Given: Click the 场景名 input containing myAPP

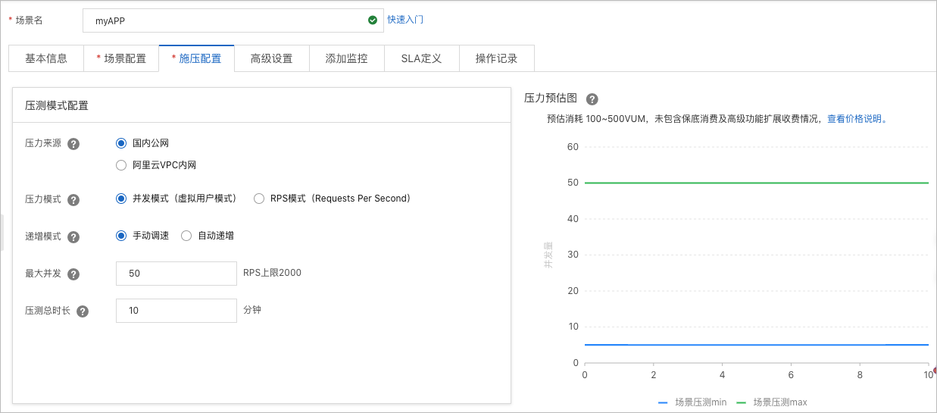Looking at the screenshot, I should 233,20.
